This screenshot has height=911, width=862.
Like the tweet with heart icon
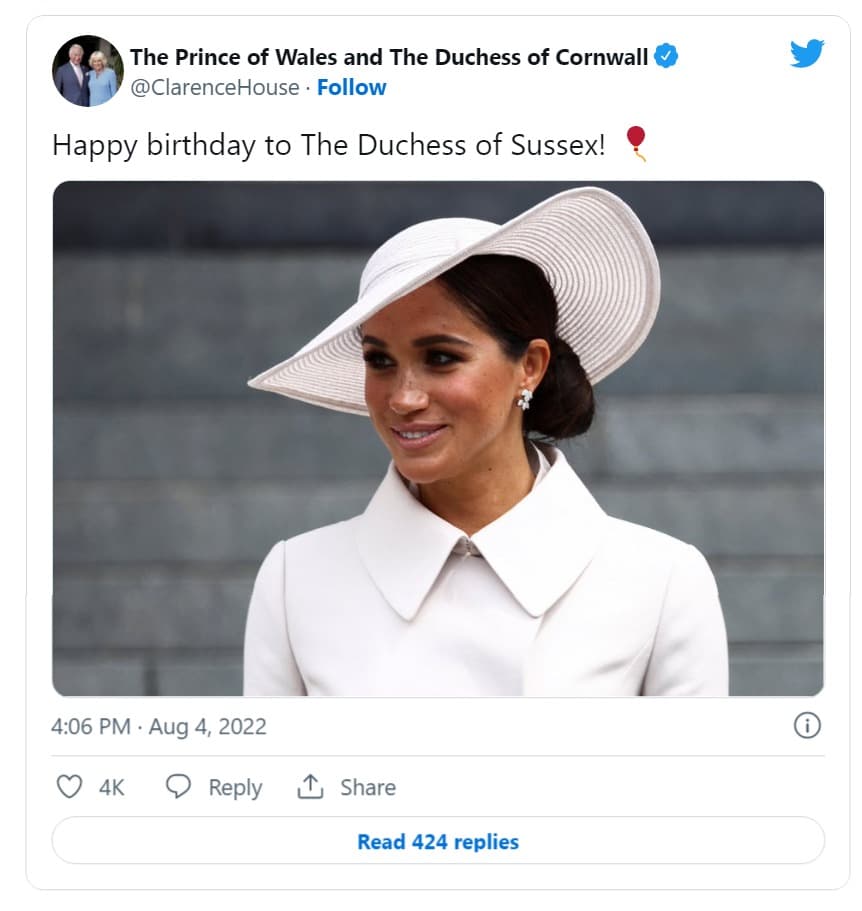coord(69,787)
